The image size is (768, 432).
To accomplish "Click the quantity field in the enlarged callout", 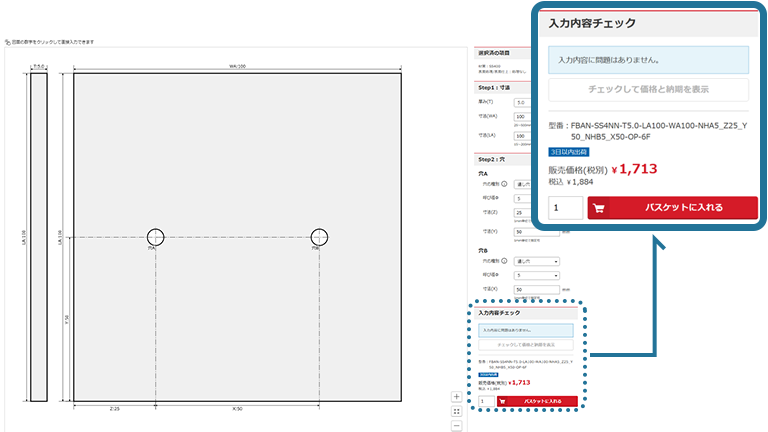I will [x=566, y=208].
